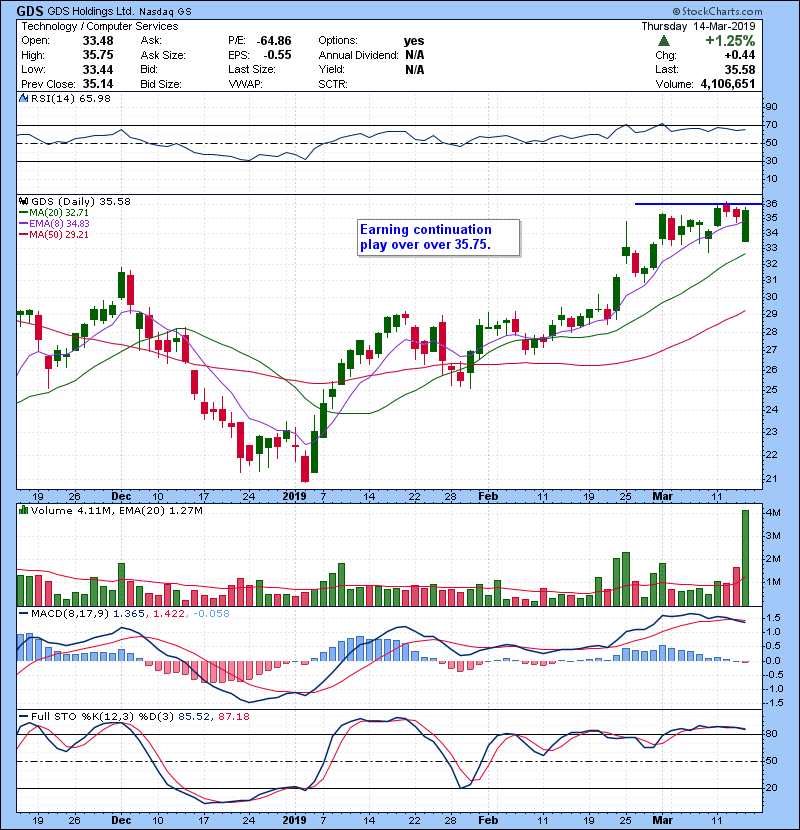Click the stochastic 87.18 %D value
The width and height of the screenshot is (800, 830).
(233, 717)
